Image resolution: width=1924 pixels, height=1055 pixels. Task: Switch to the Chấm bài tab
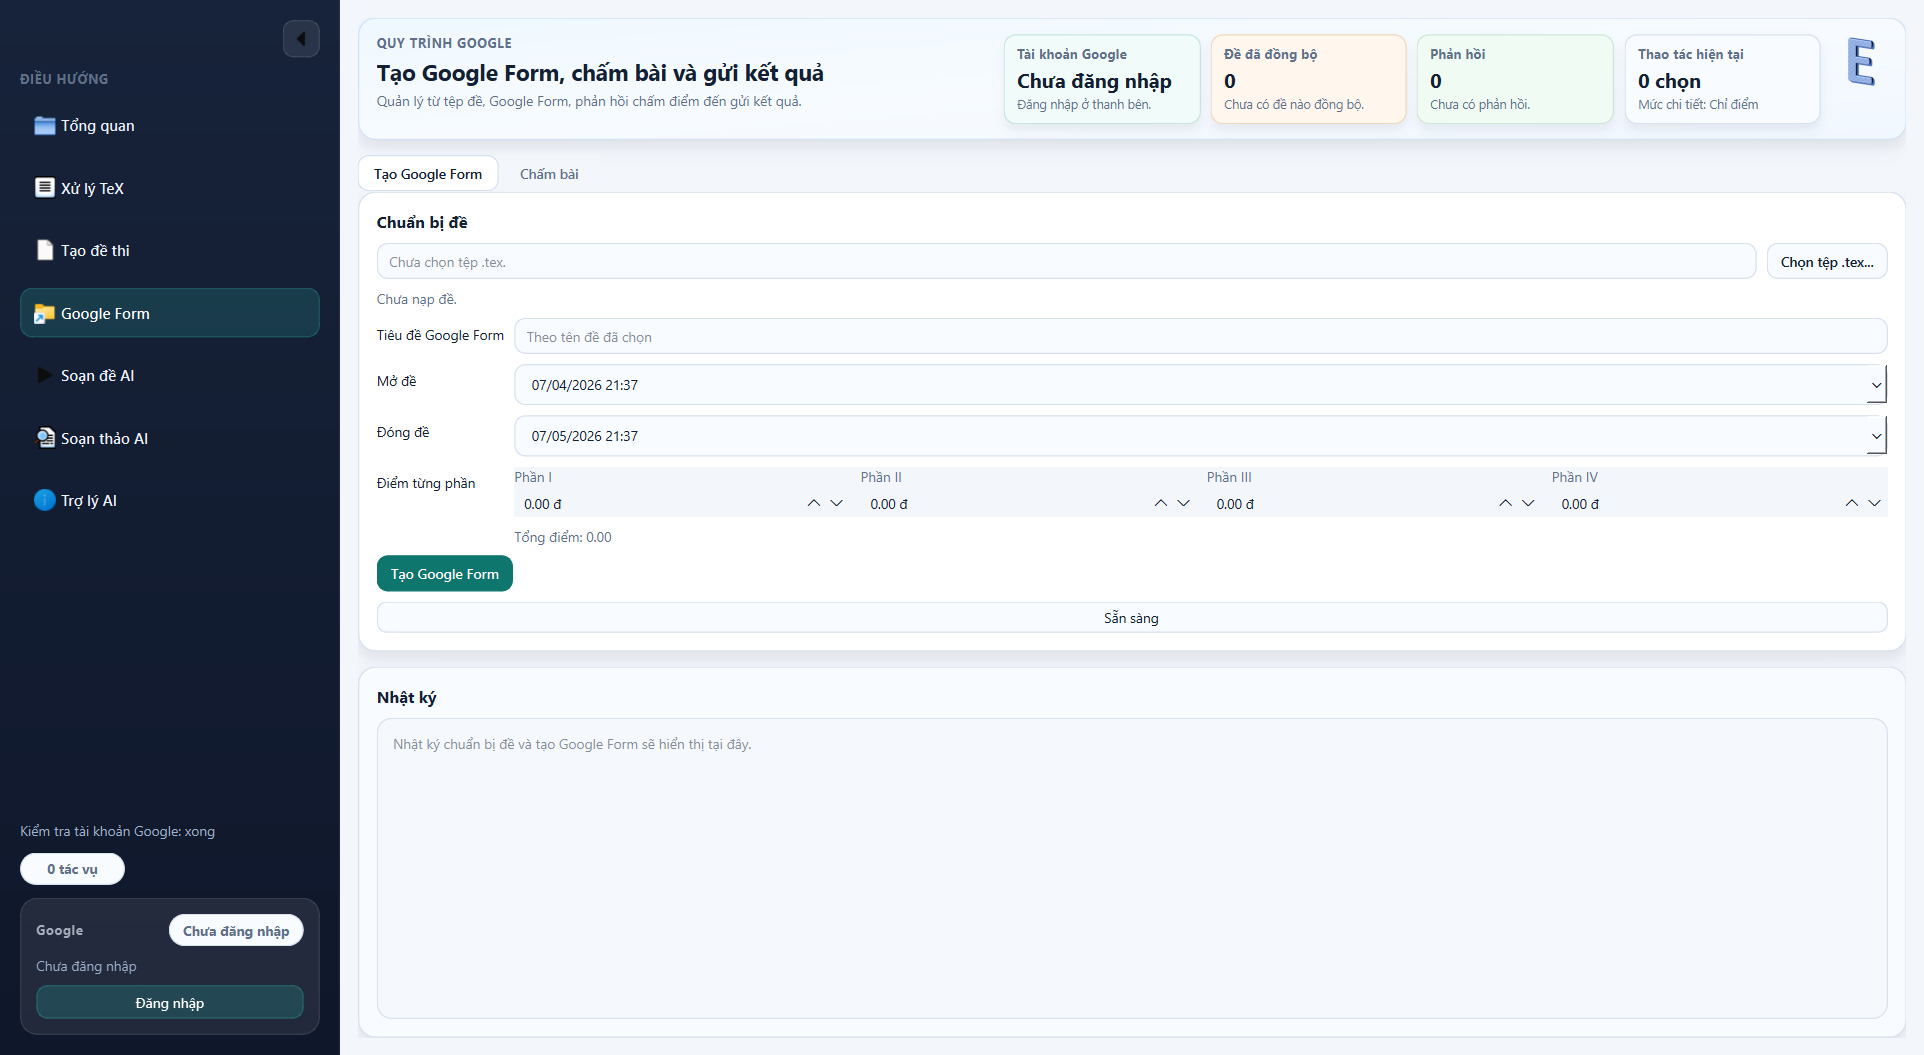(548, 173)
